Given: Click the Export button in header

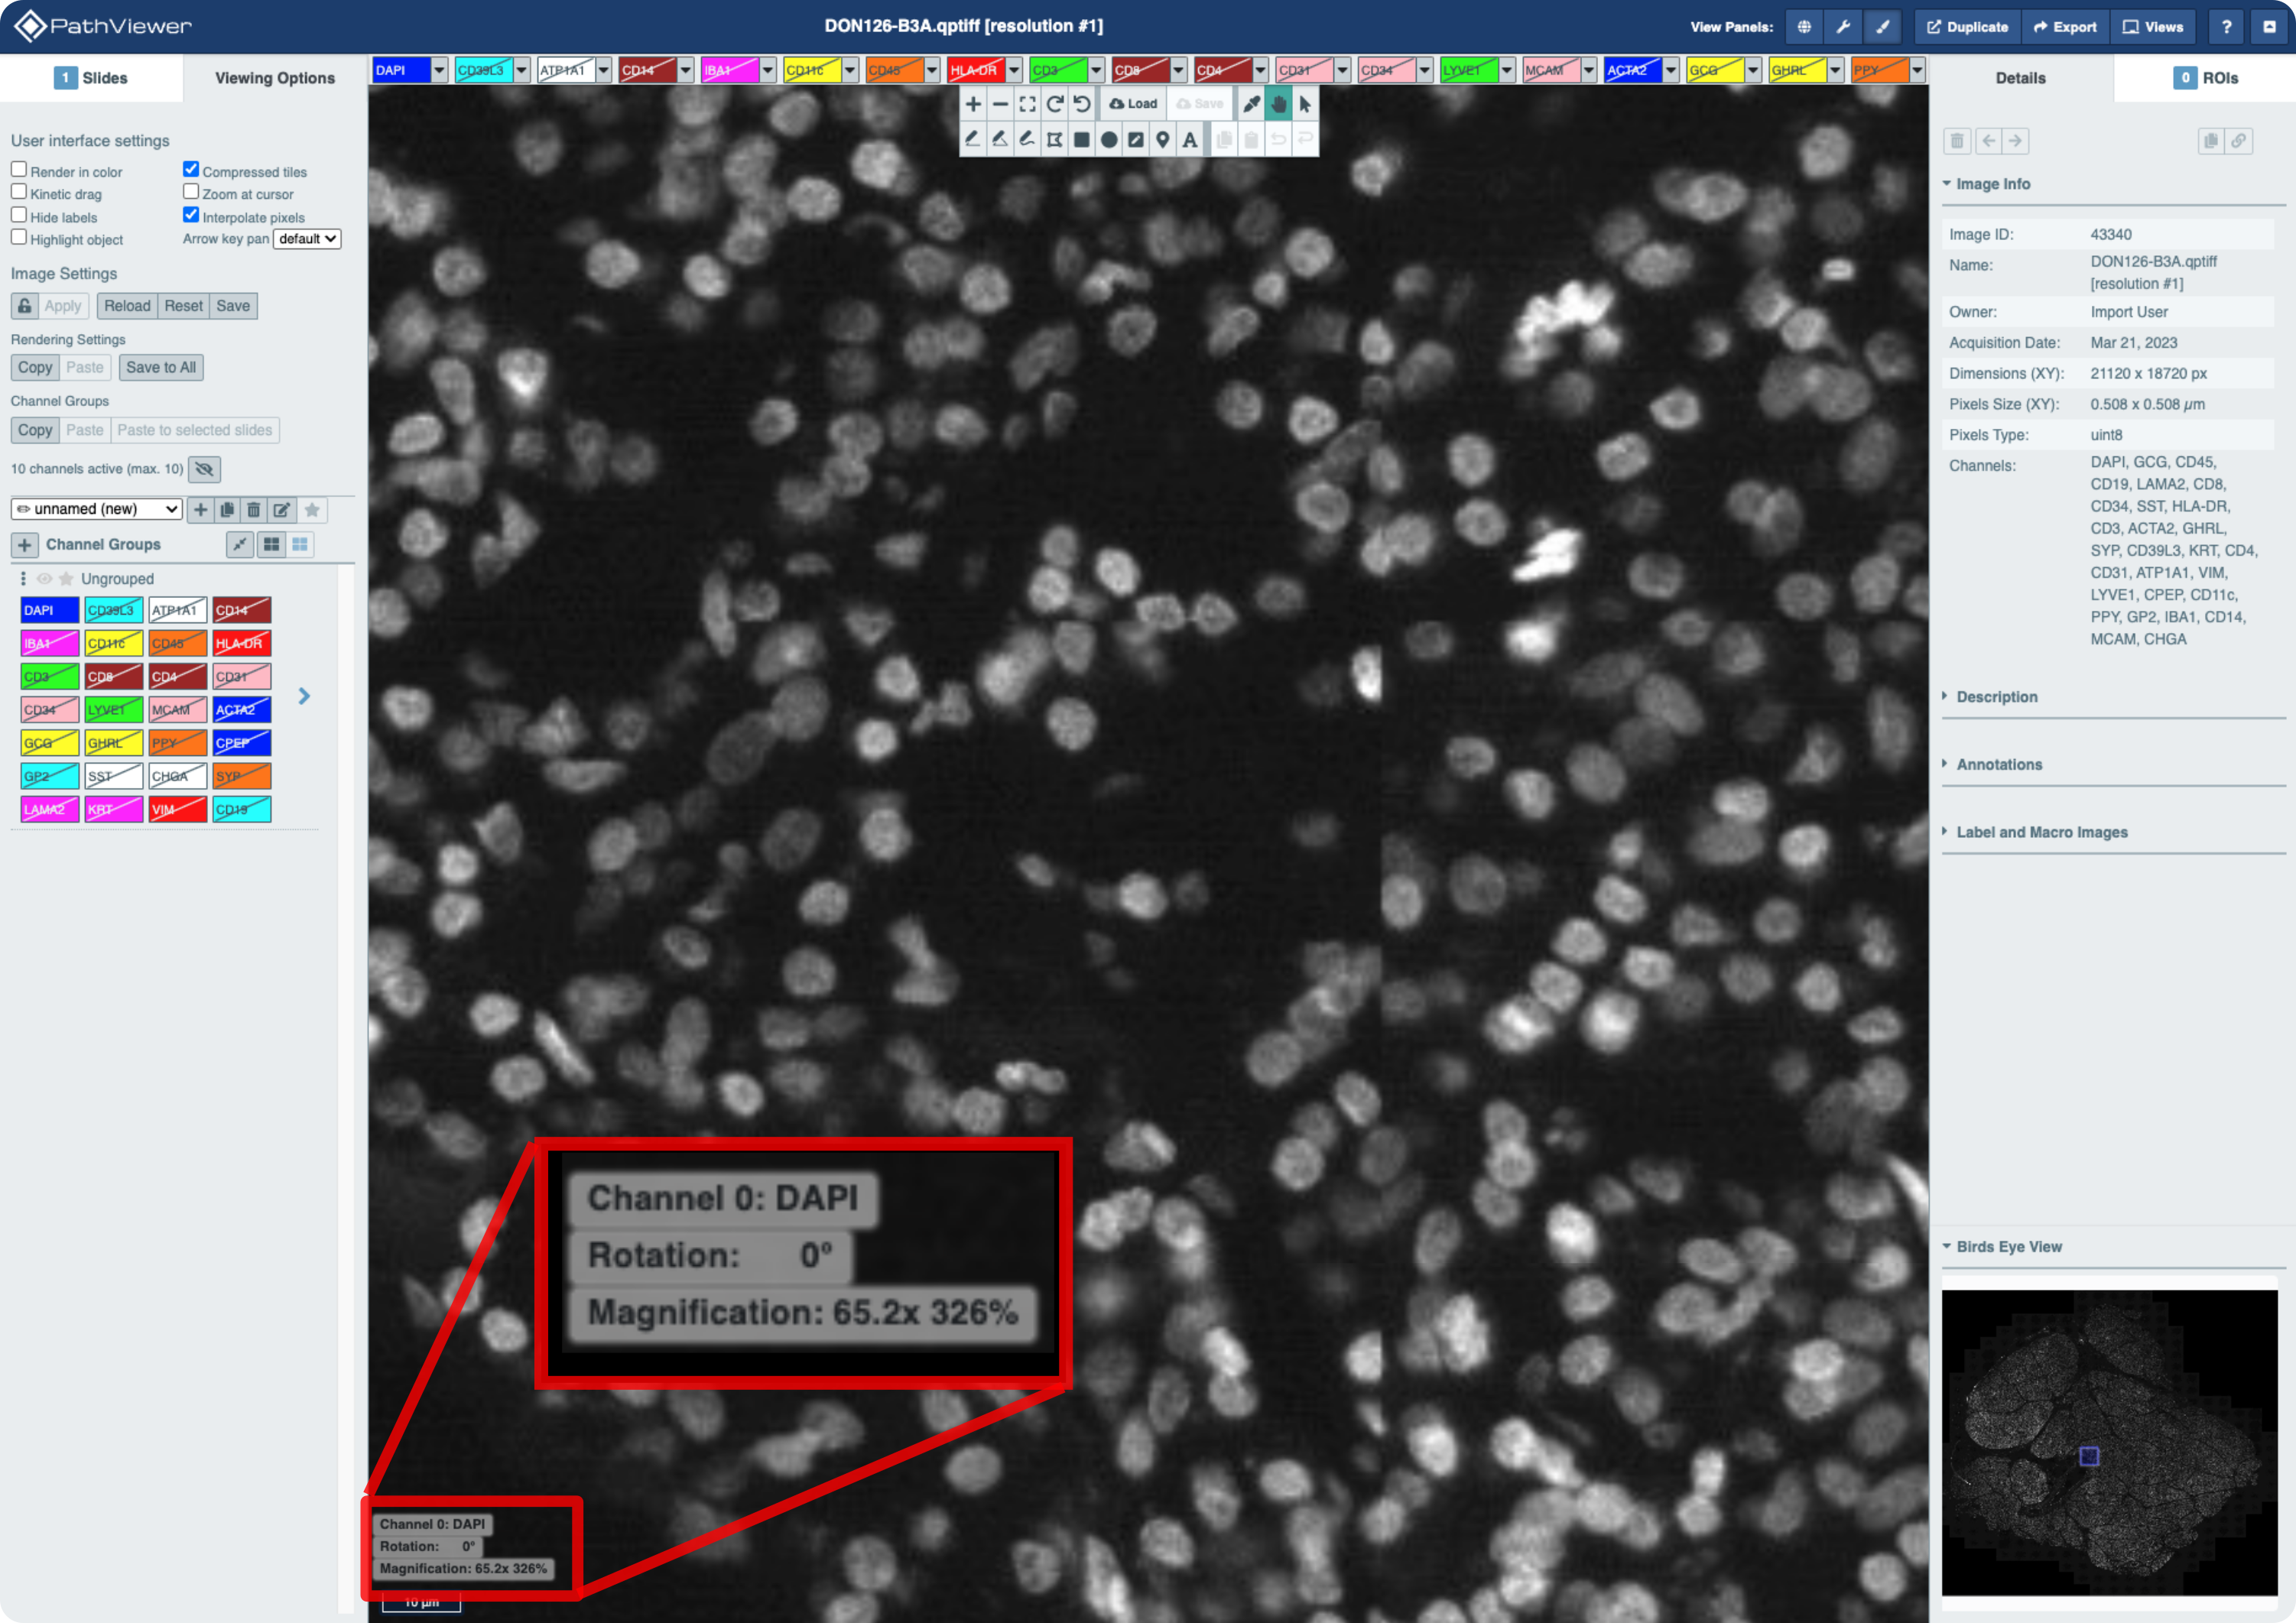Looking at the screenshot, I should tap(2065, 27).
